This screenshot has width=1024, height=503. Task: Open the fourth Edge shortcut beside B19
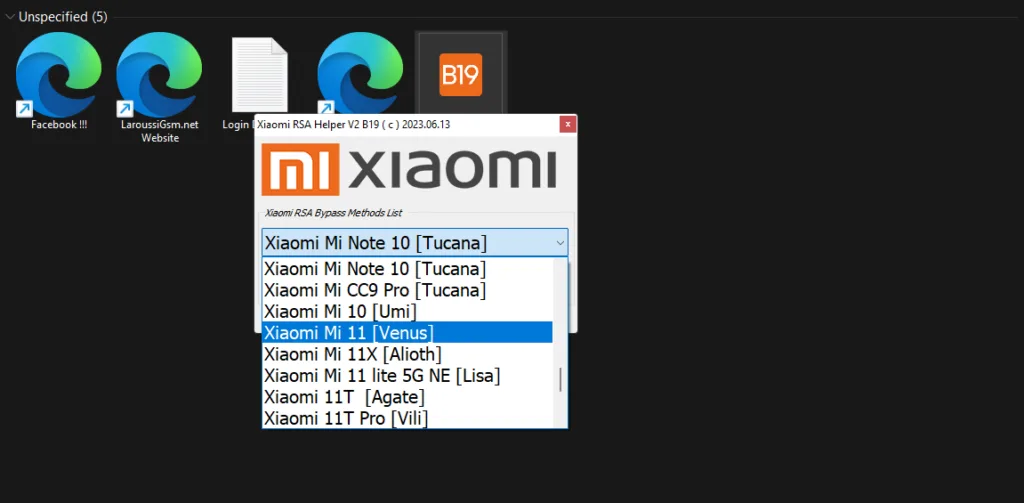click(x=360, y=74)
